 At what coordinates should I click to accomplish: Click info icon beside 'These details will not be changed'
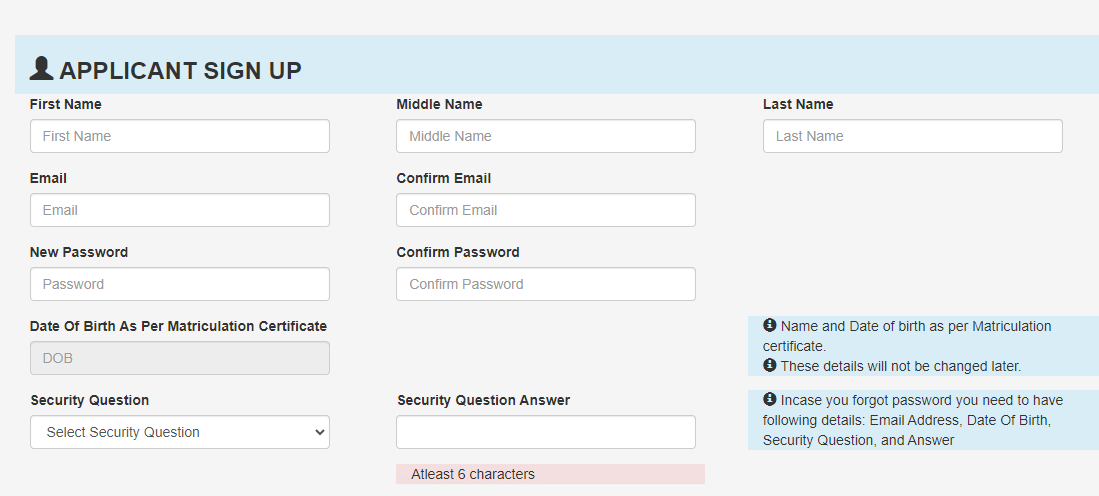click(x=770, y=365)
